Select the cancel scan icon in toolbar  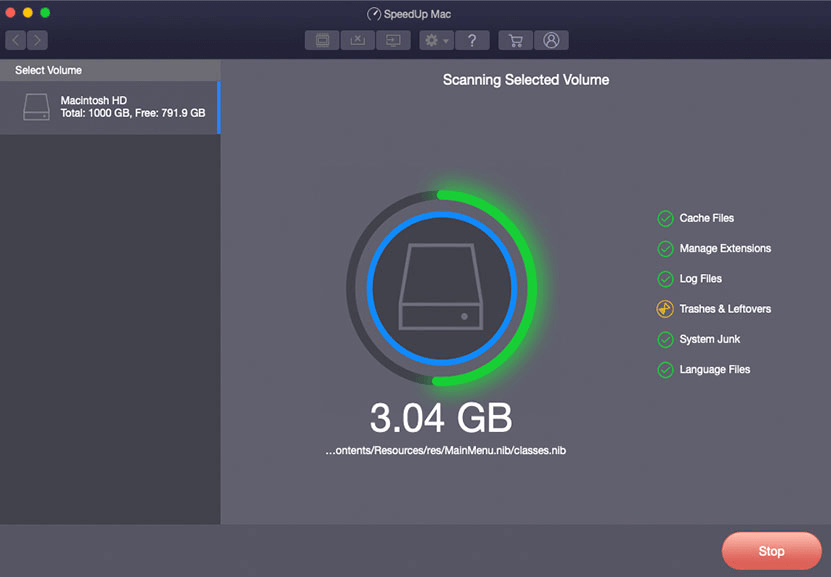pyautogui.click(x=356, y=40)
